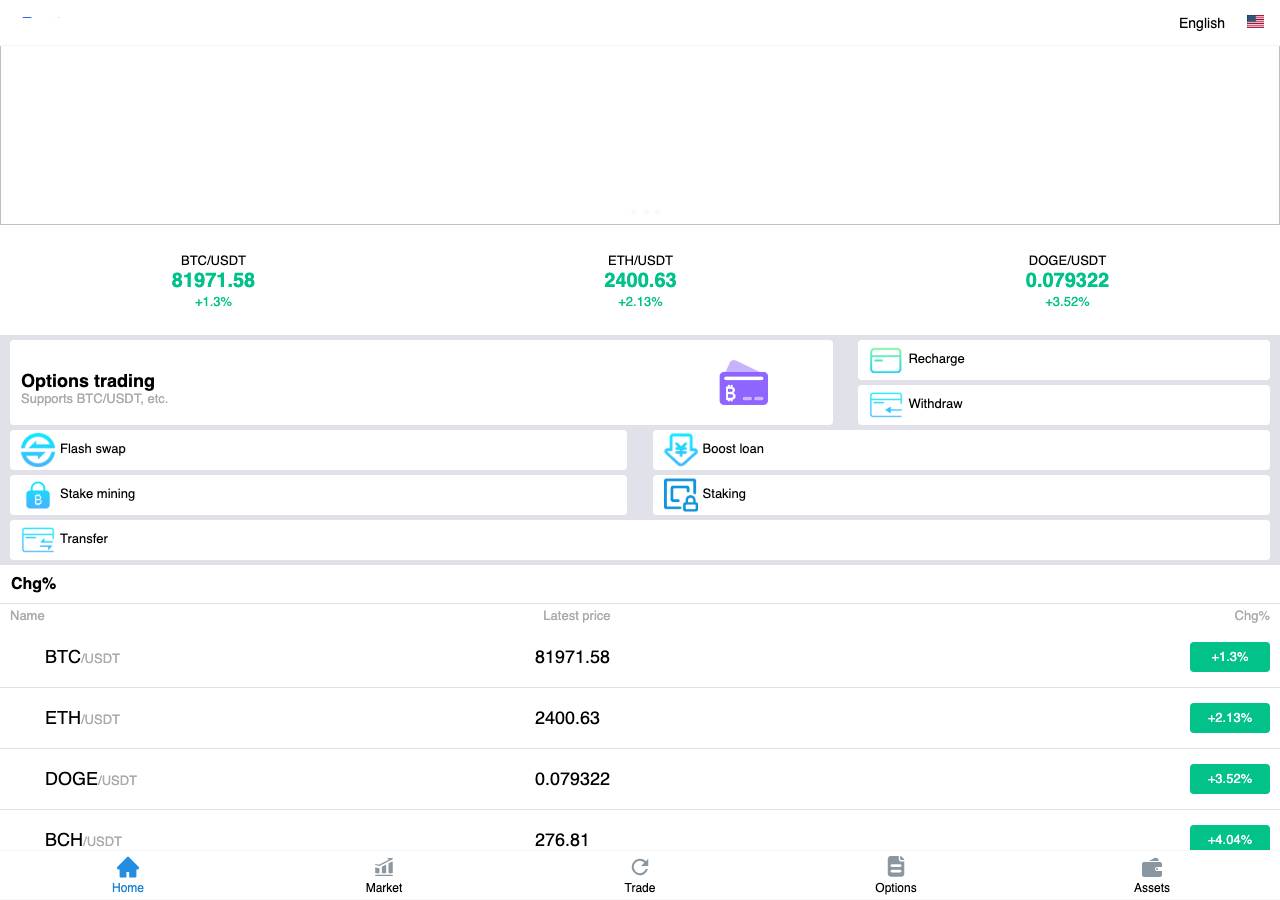Click the 0.079322 price in list

572,779
